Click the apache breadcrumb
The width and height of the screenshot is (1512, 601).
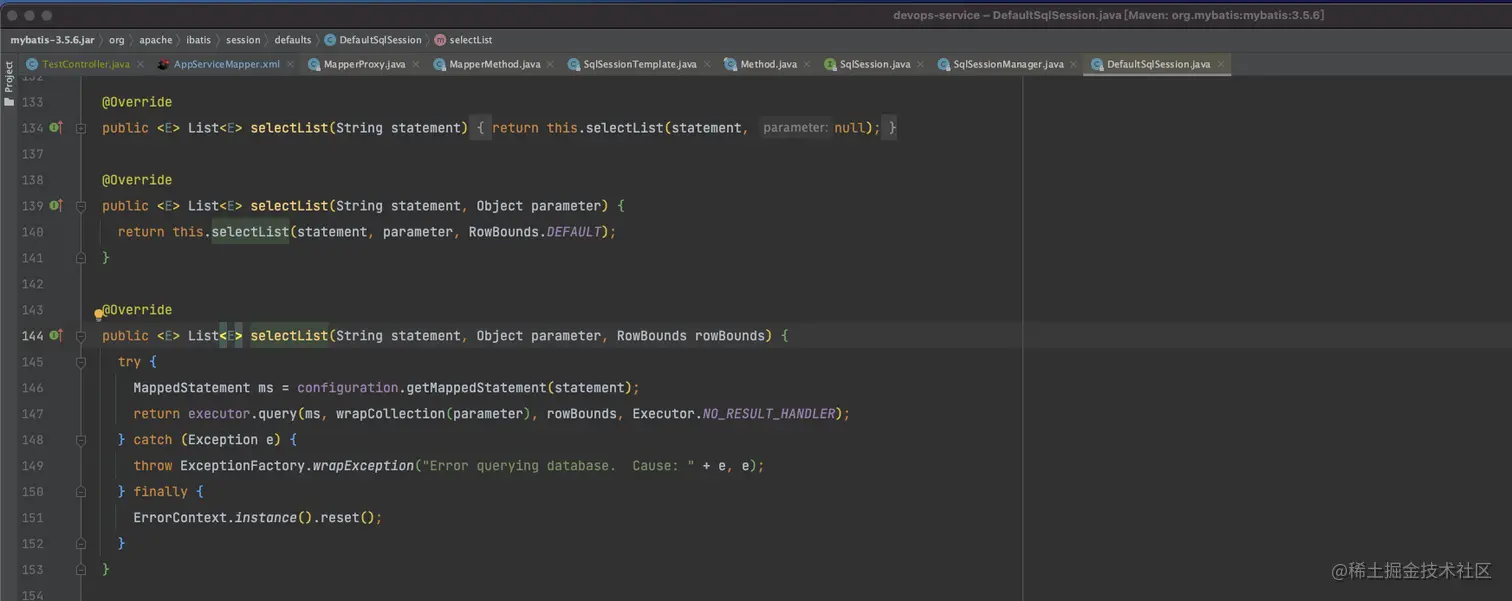tap(156, 40)
